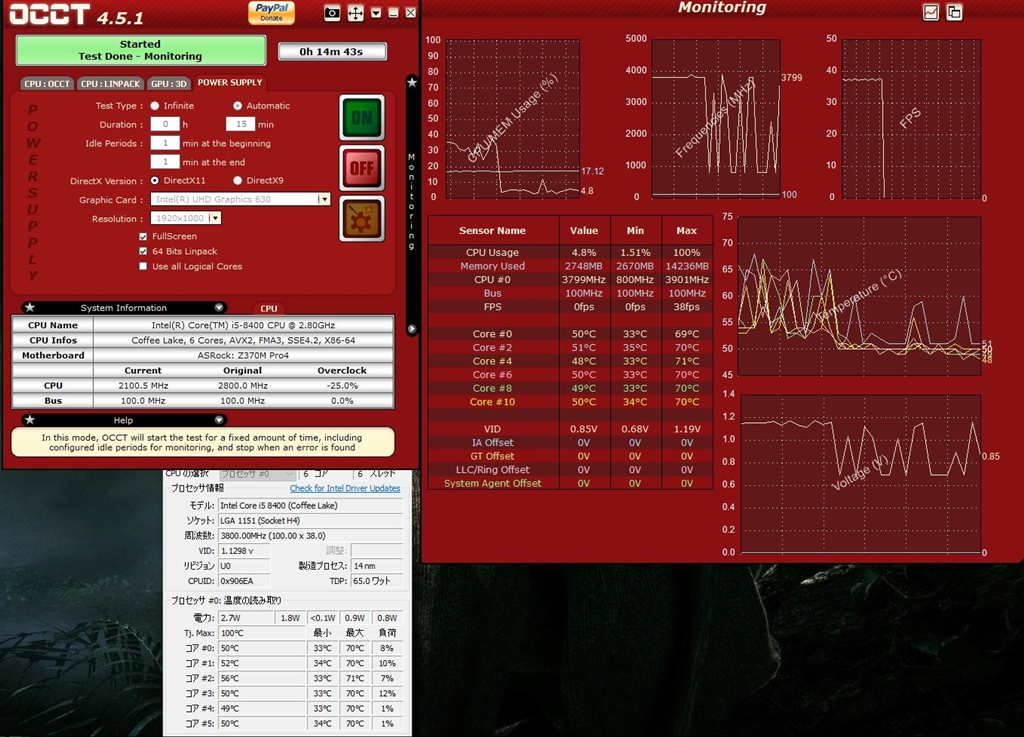Image resolution: width=1024 pixels, height=737 pixels.
Task: Select the POWER SUPPLY tab
Action: click(x=230, y=82)
